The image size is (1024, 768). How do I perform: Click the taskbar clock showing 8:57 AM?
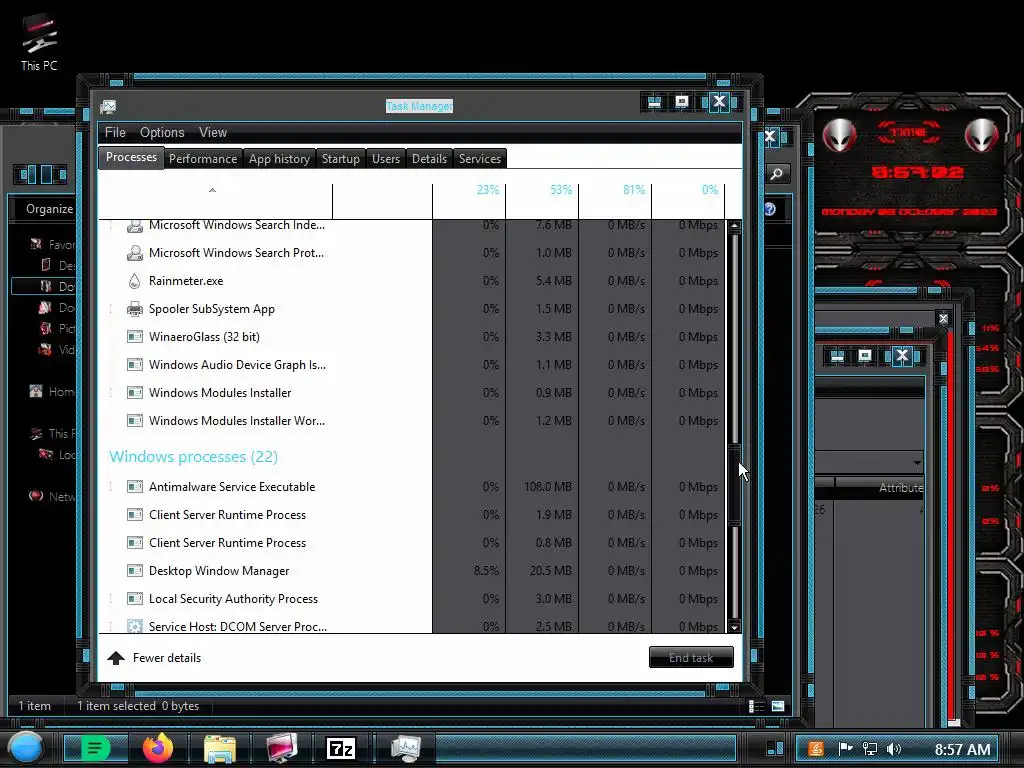[962, 749]
